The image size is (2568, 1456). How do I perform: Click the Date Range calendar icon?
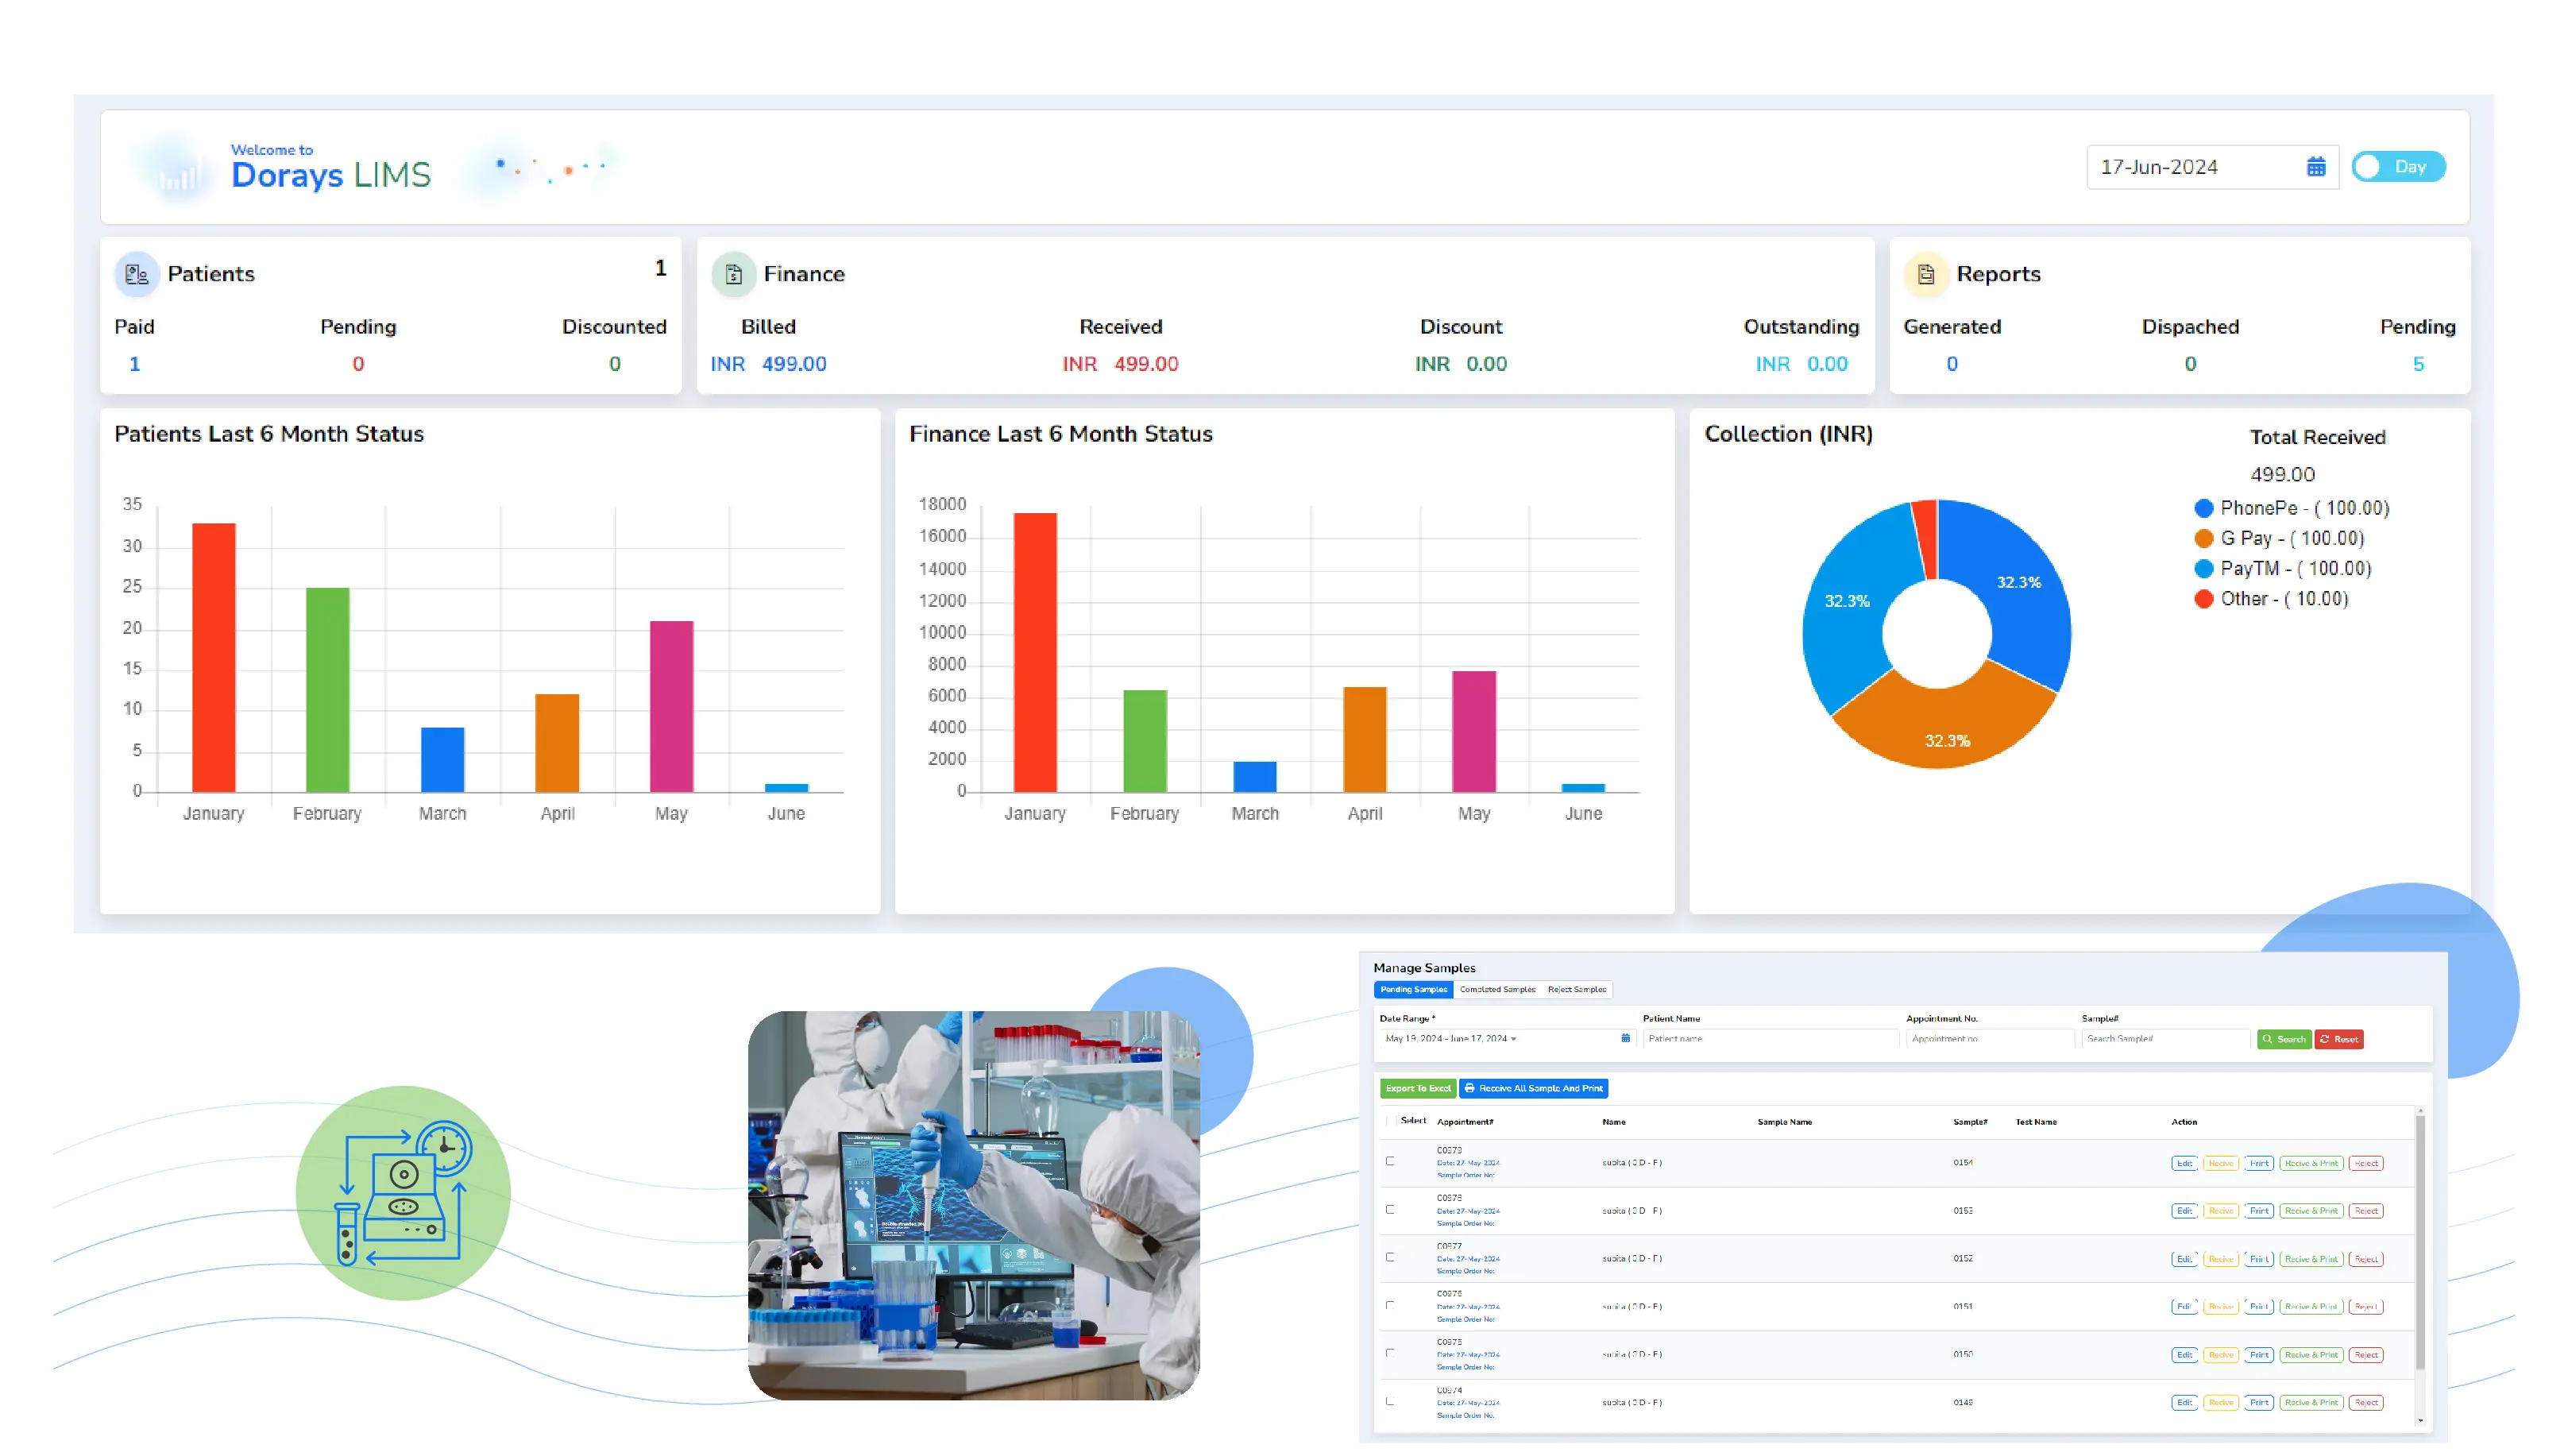point(1625,1038)
